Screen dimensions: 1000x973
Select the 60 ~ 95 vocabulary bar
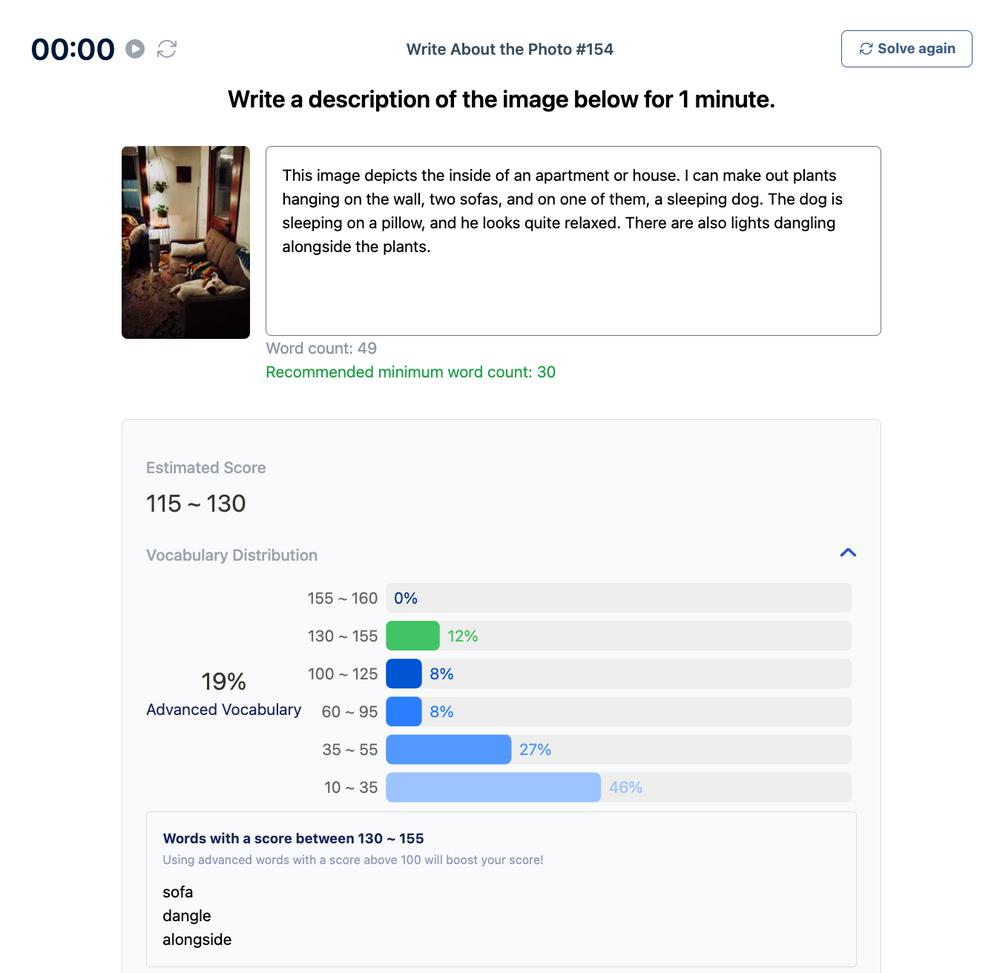(x=404, y=712)
